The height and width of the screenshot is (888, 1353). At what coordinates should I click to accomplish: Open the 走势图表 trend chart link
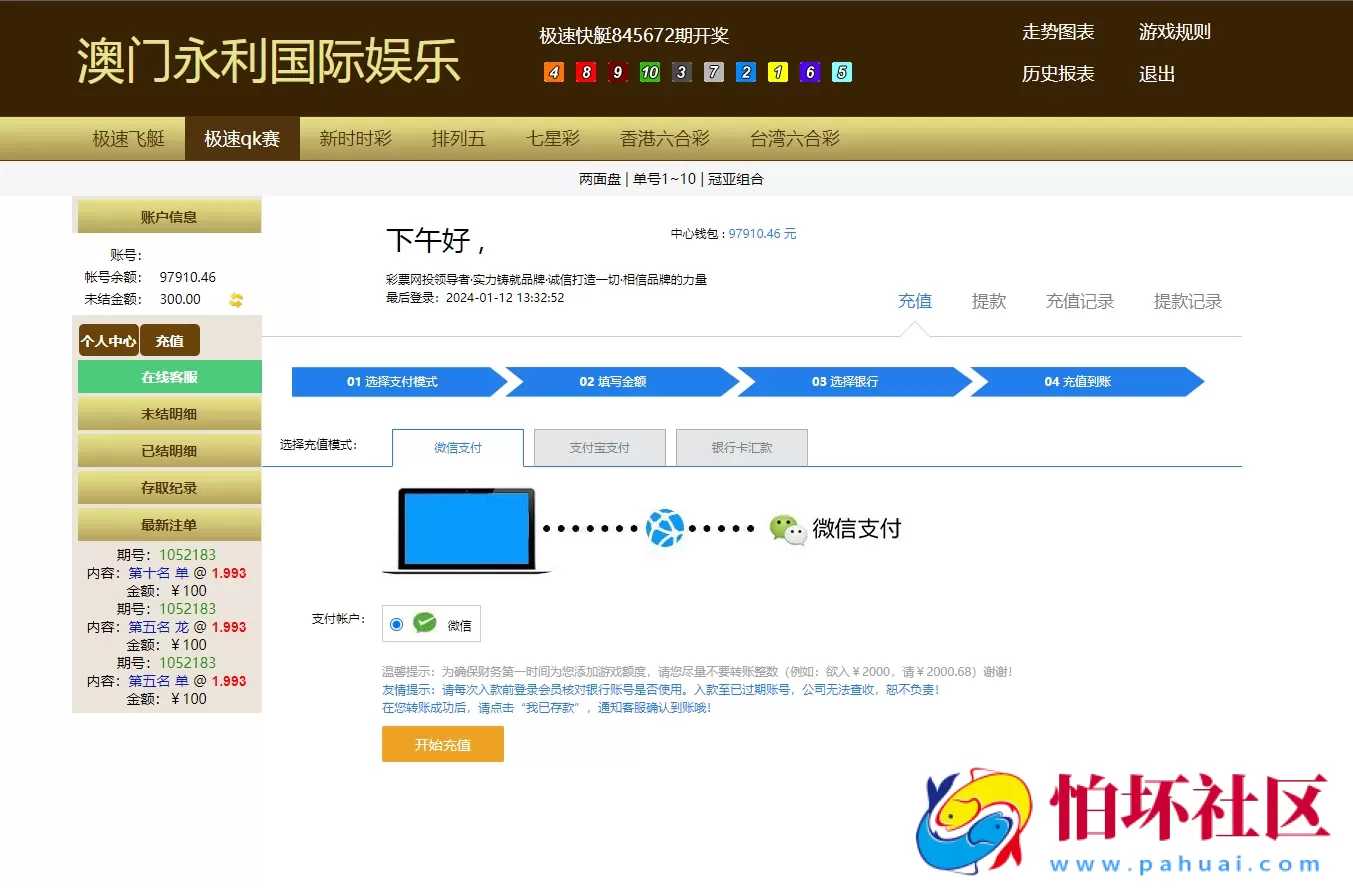pyautogui.click(x=1058, y=31)
